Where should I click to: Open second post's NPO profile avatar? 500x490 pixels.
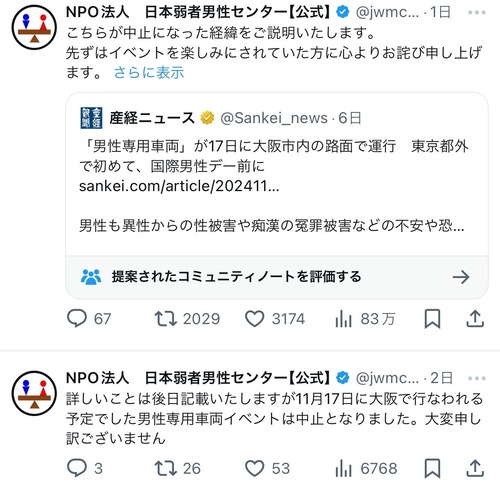click(x=34, y=393)
